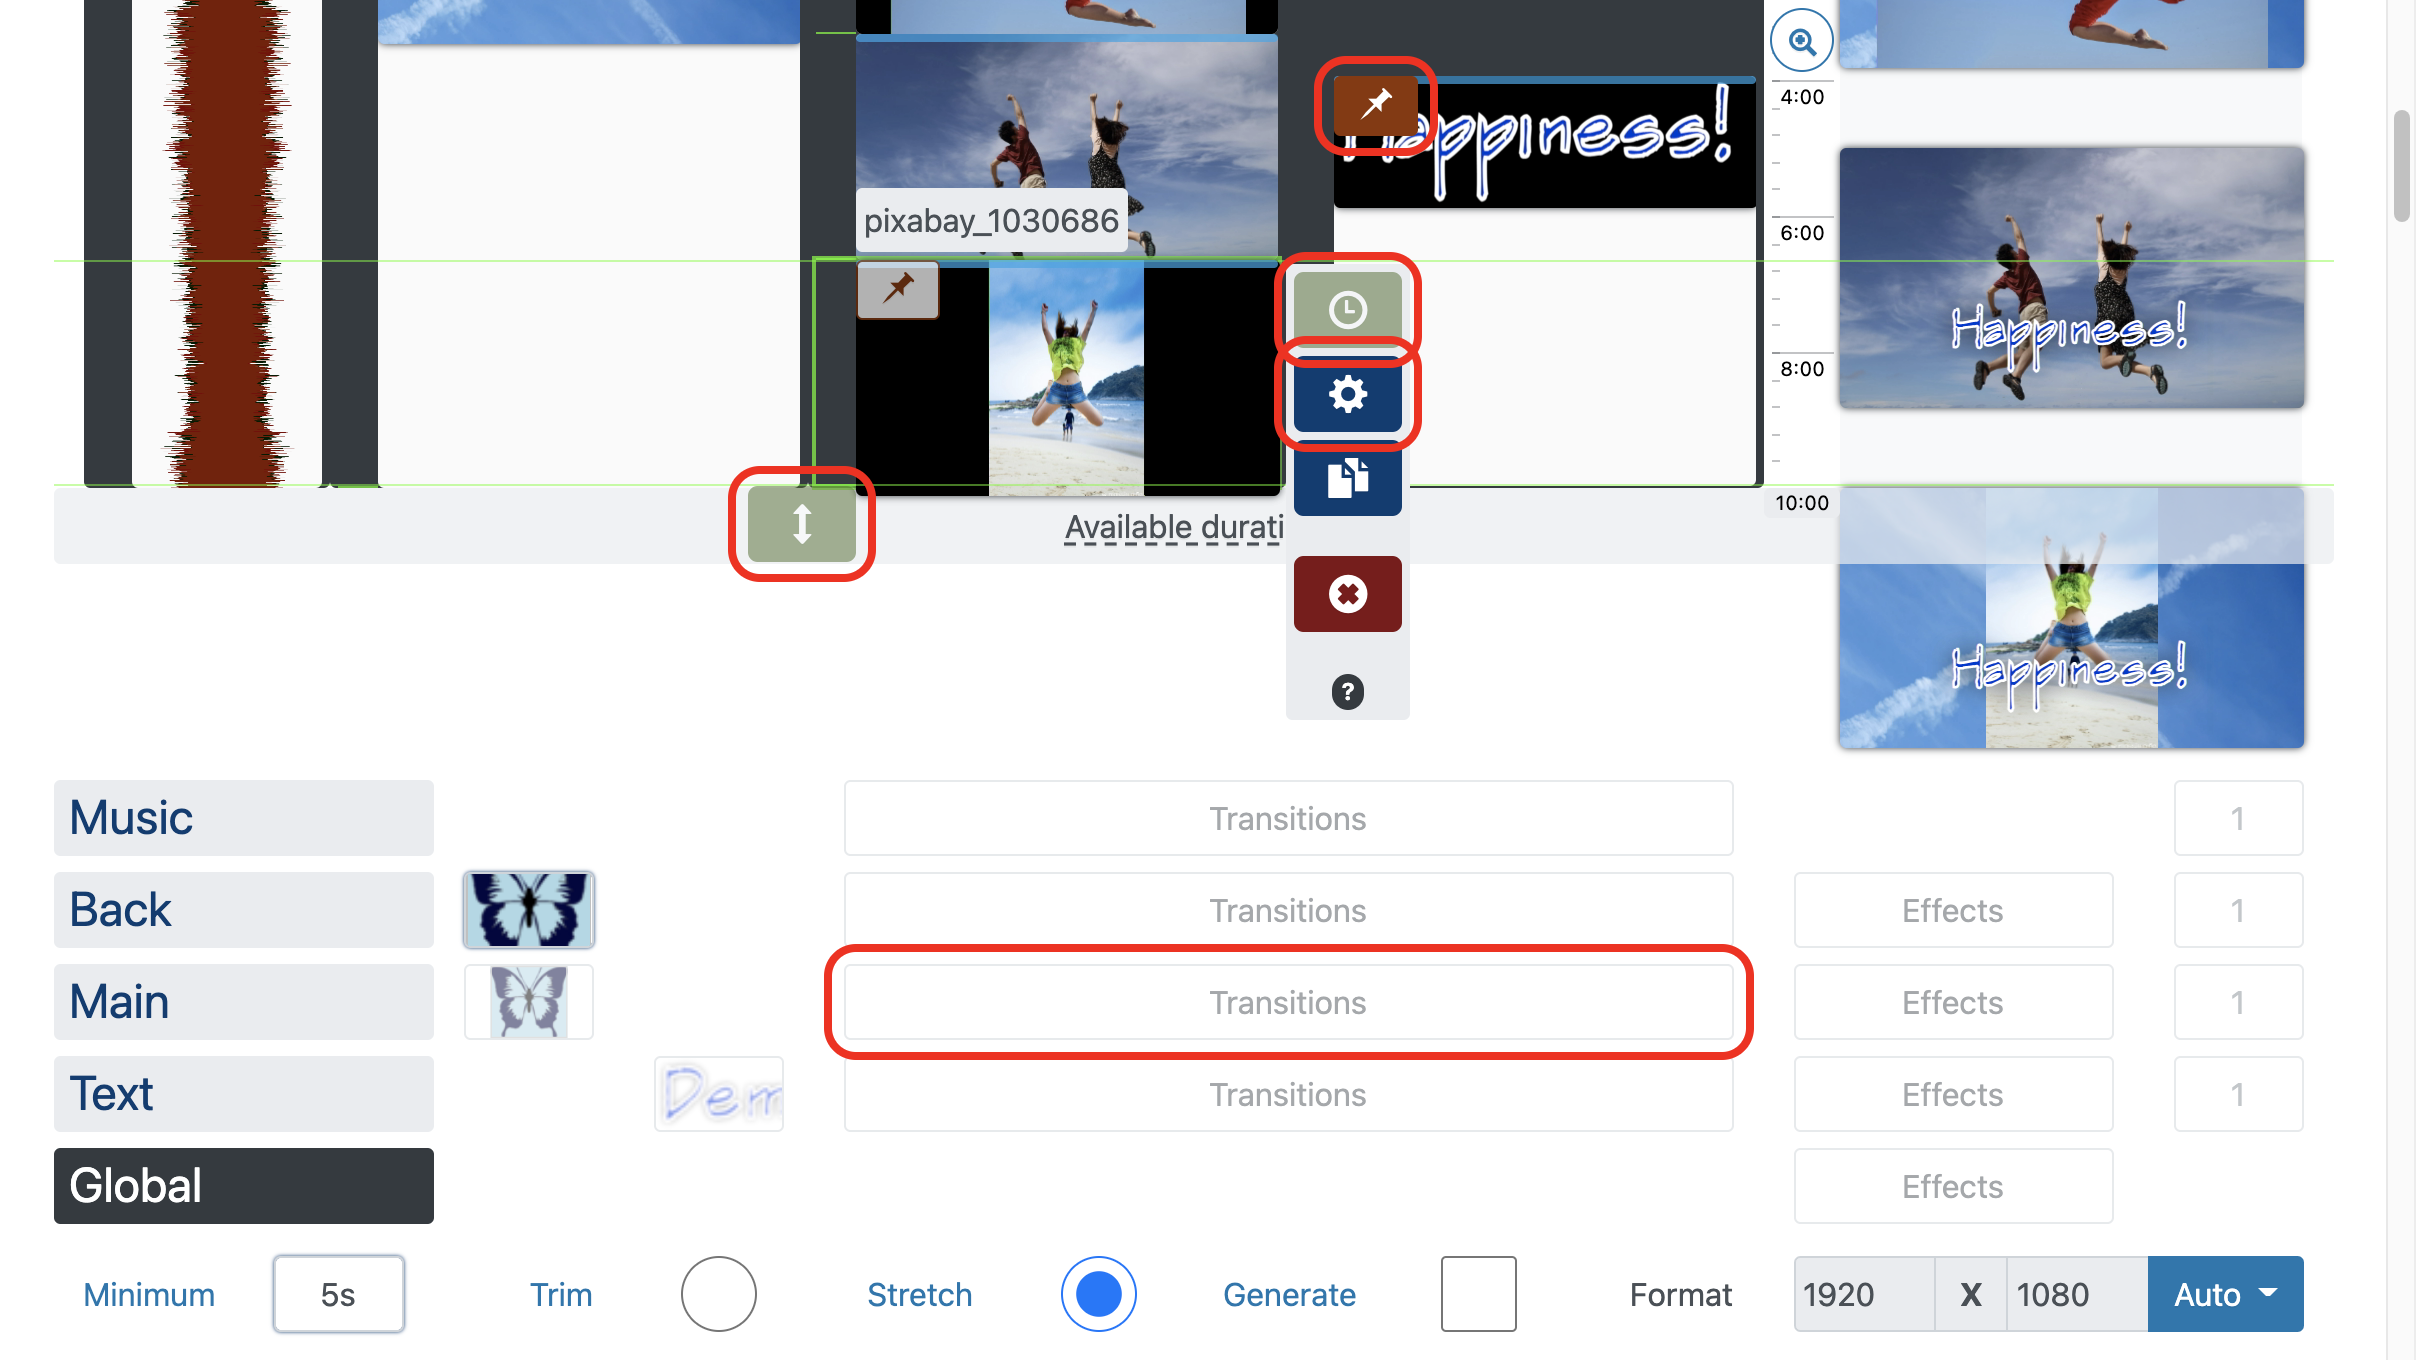
Task: Edit the minimum duration input field
Action: coord(337,1294)
